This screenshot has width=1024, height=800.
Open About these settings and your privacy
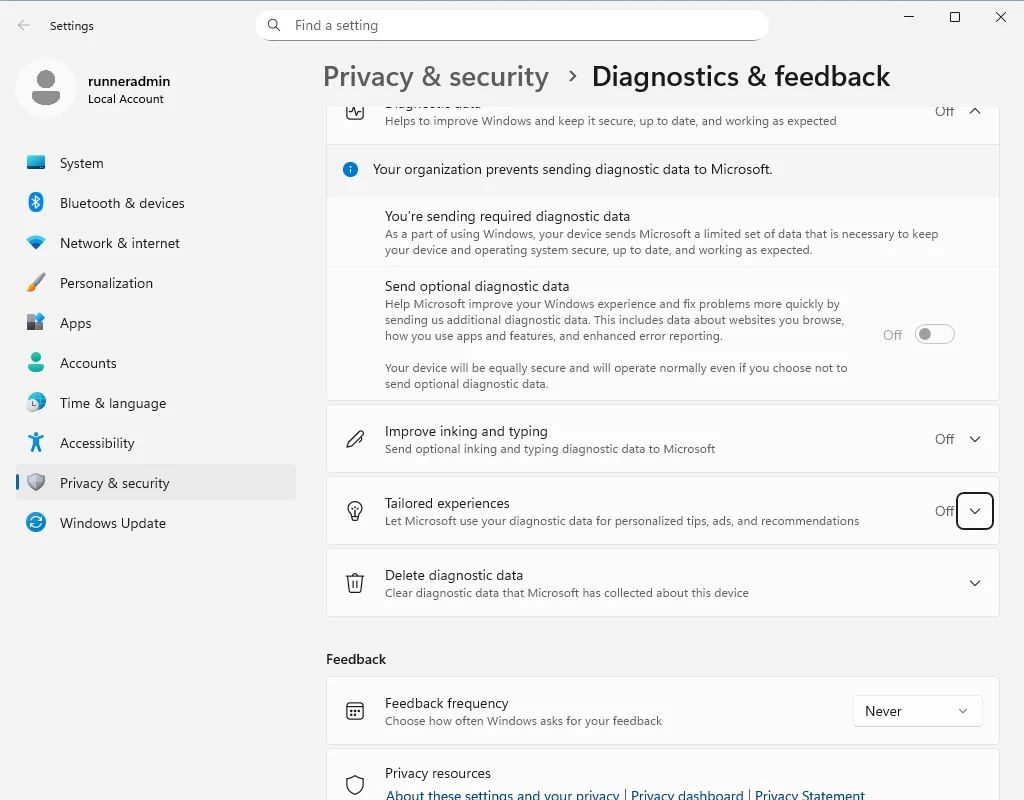[502, 794]
